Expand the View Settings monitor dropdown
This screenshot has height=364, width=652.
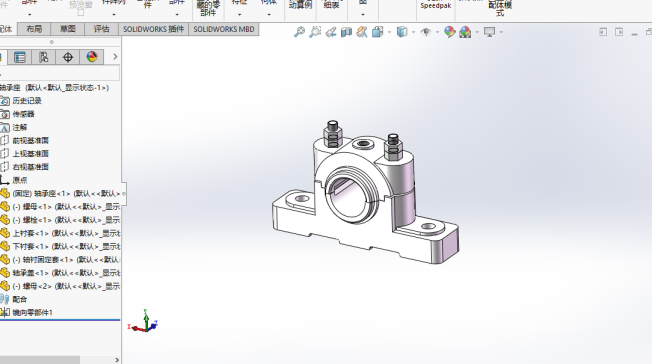(x=501, y=32)
